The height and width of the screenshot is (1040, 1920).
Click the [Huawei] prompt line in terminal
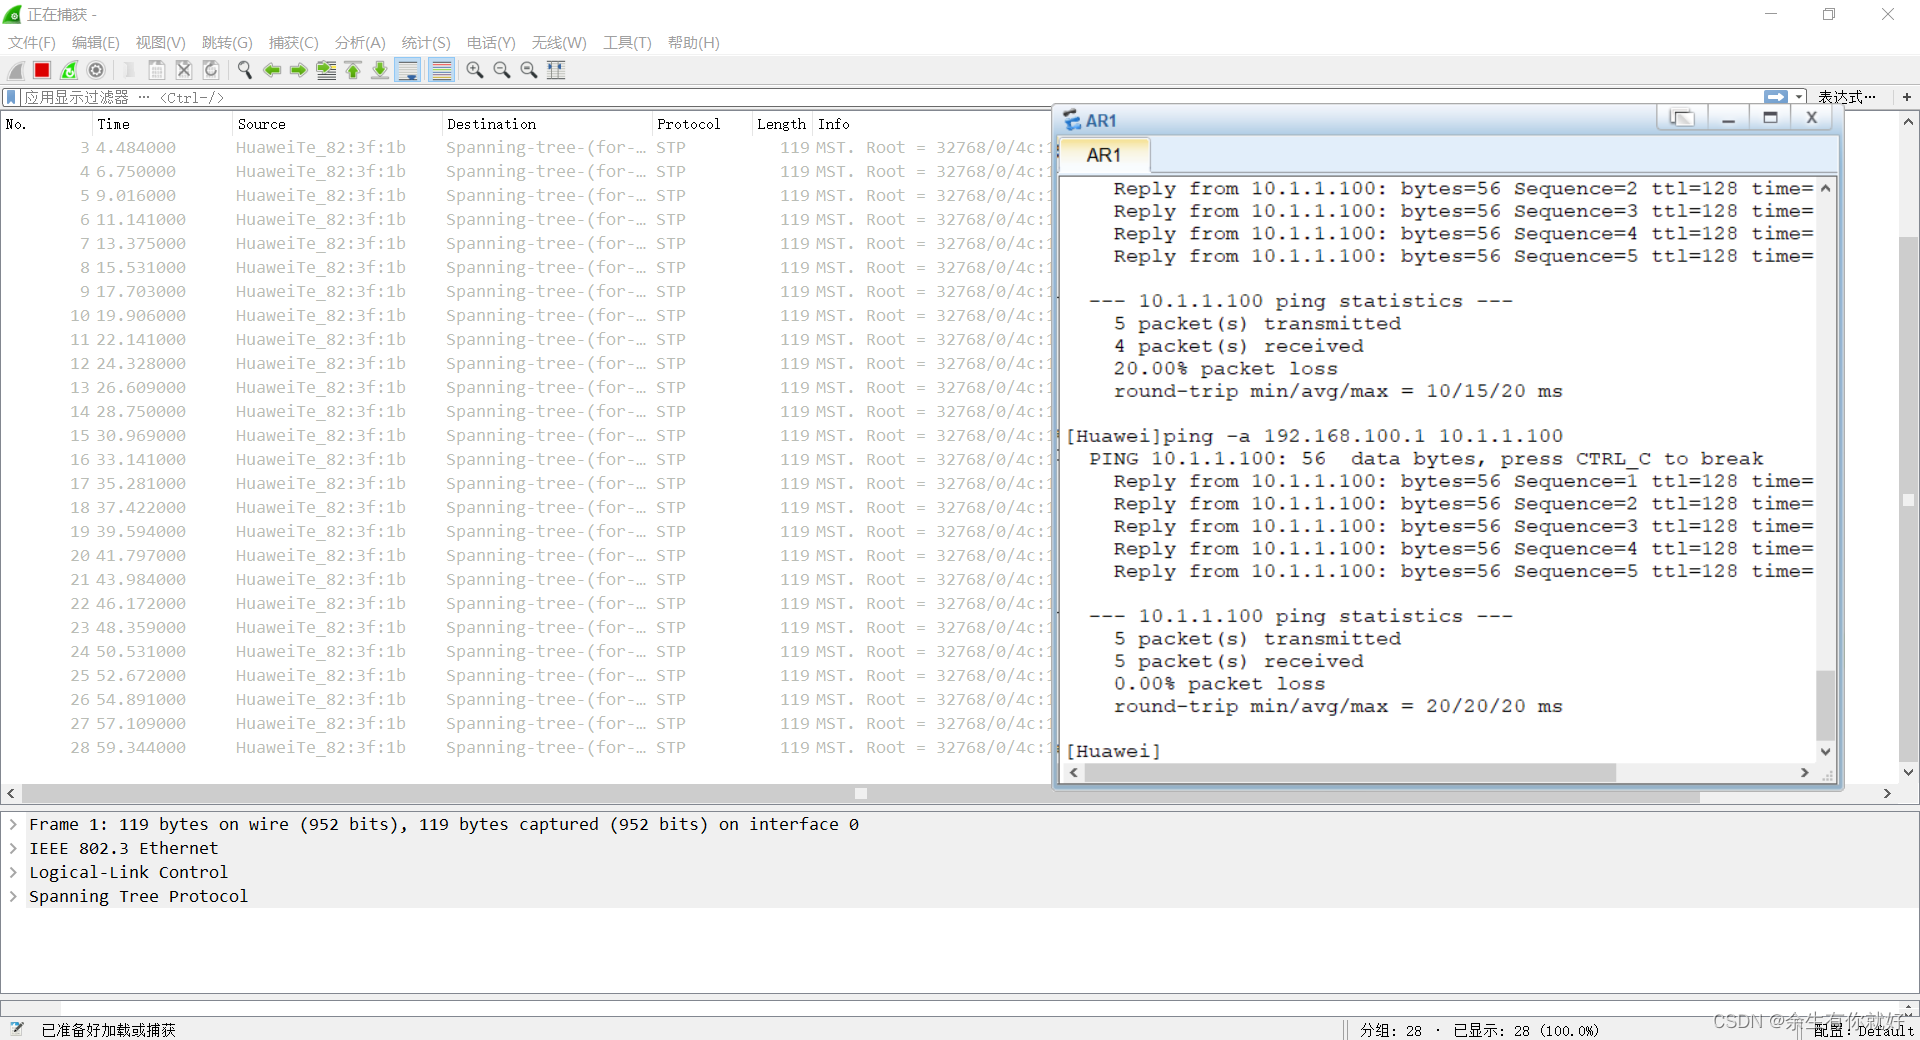coord(1113,750)
